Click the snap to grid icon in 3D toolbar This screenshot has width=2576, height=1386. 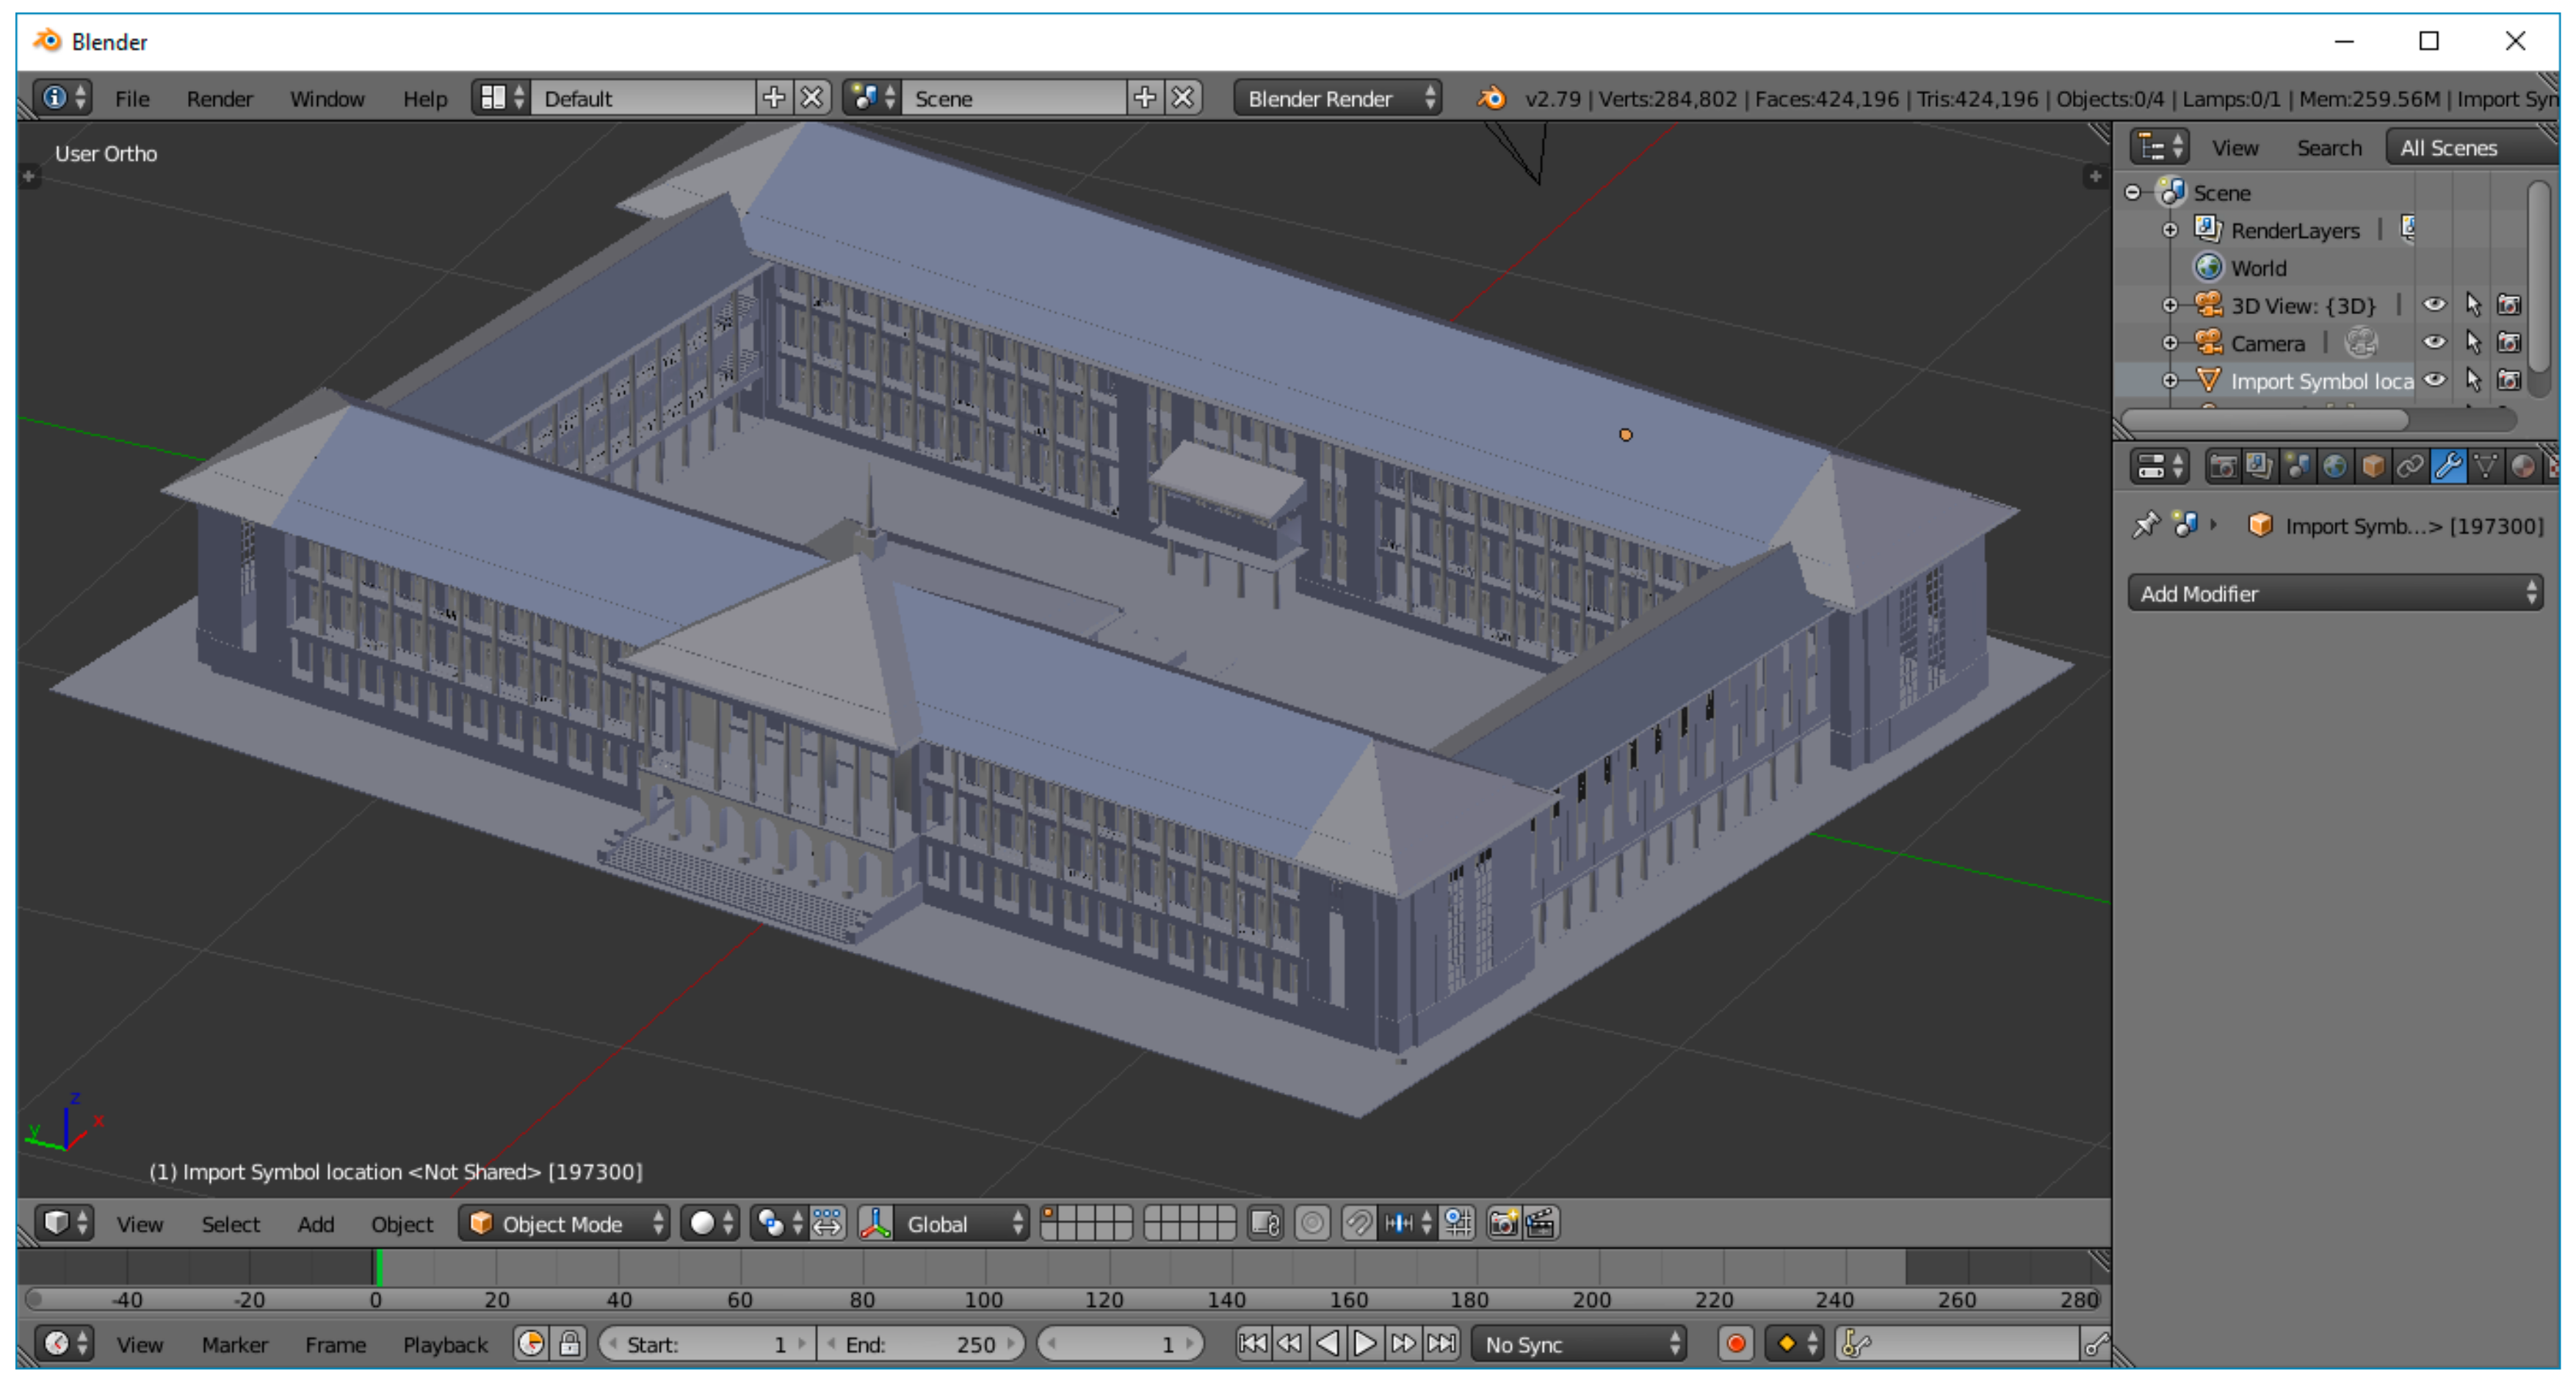click(x=1460, y=1225)
